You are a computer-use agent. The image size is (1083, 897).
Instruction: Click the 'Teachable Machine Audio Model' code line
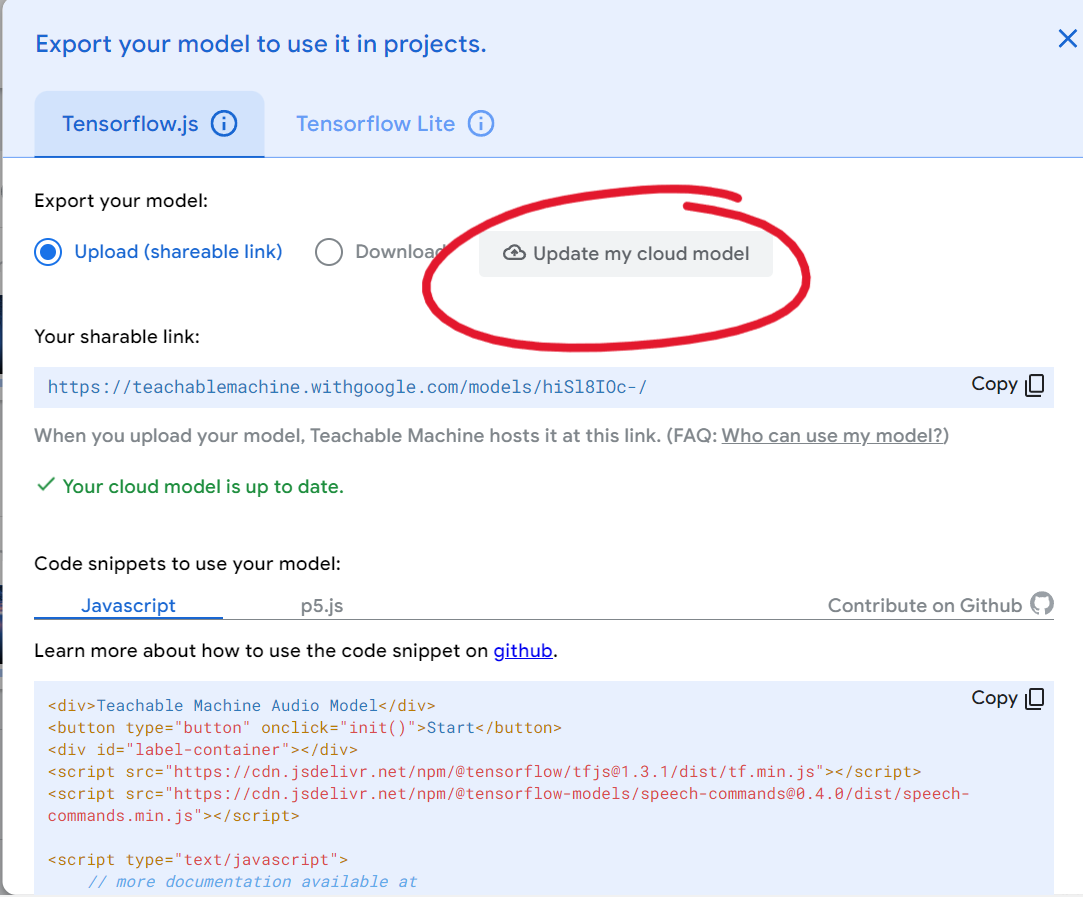(x=242, y=706)
